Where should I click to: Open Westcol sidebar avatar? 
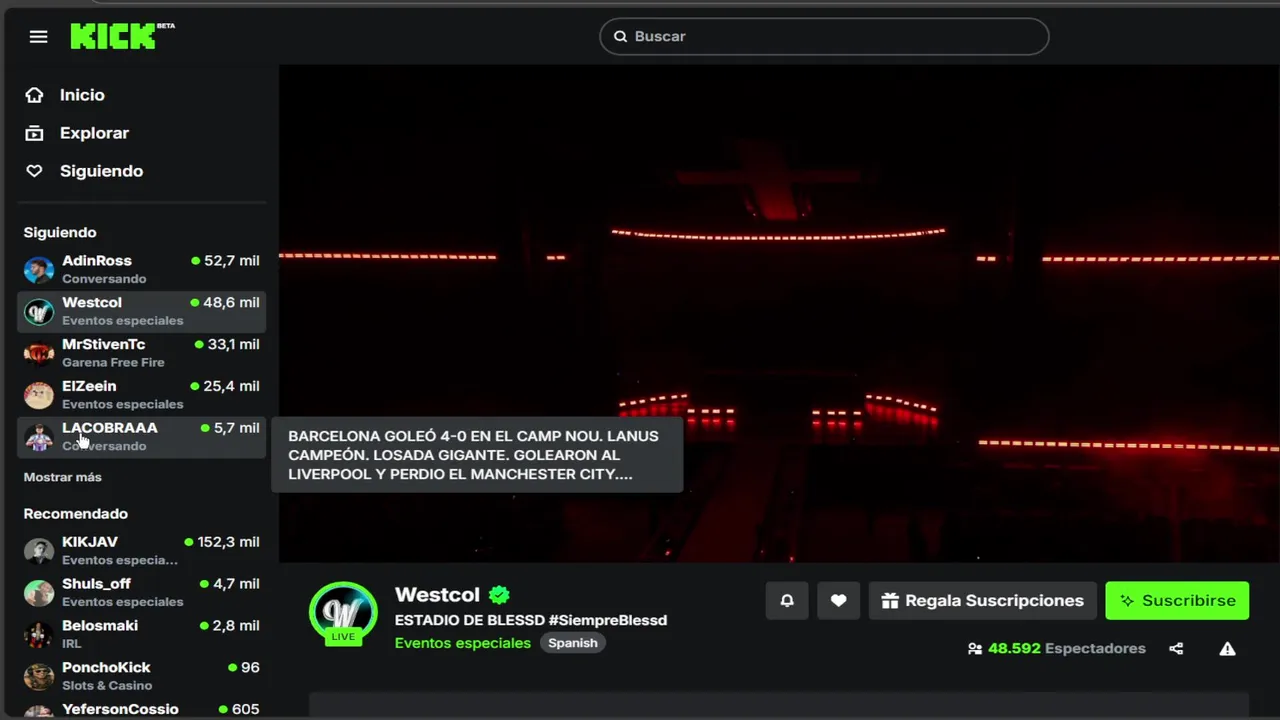[x=39, y=312]
